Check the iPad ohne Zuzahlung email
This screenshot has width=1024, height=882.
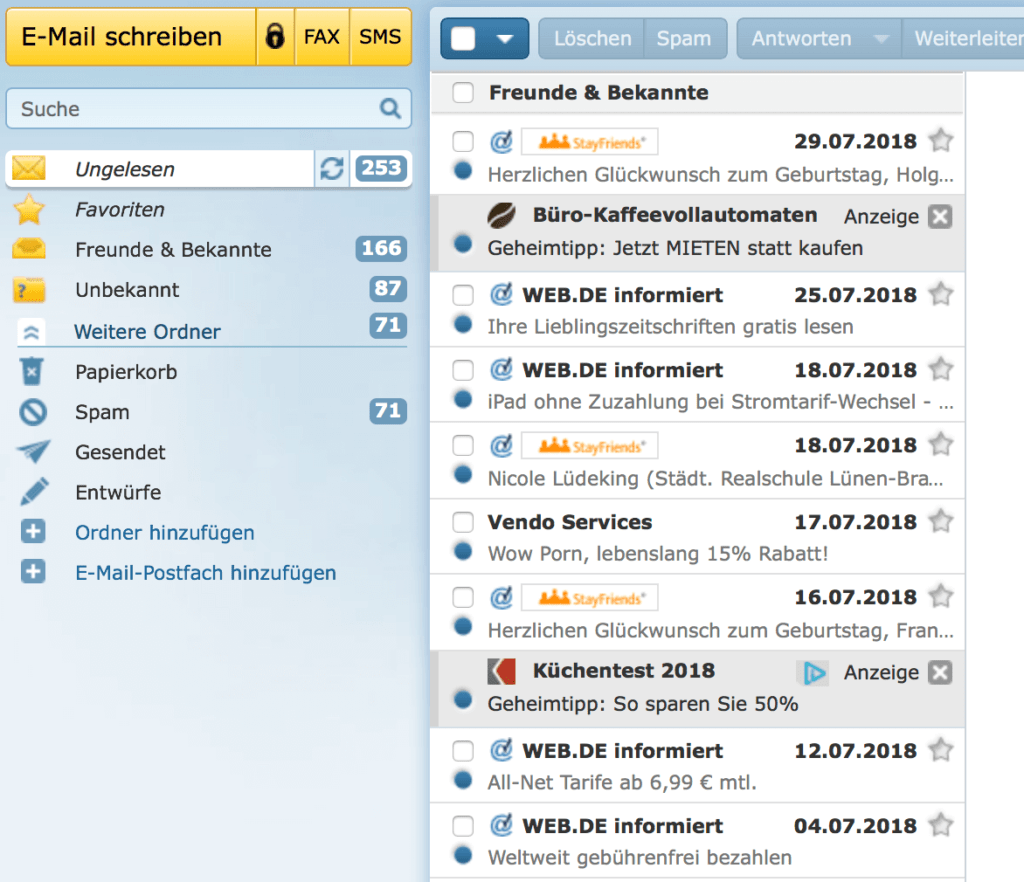463,370
